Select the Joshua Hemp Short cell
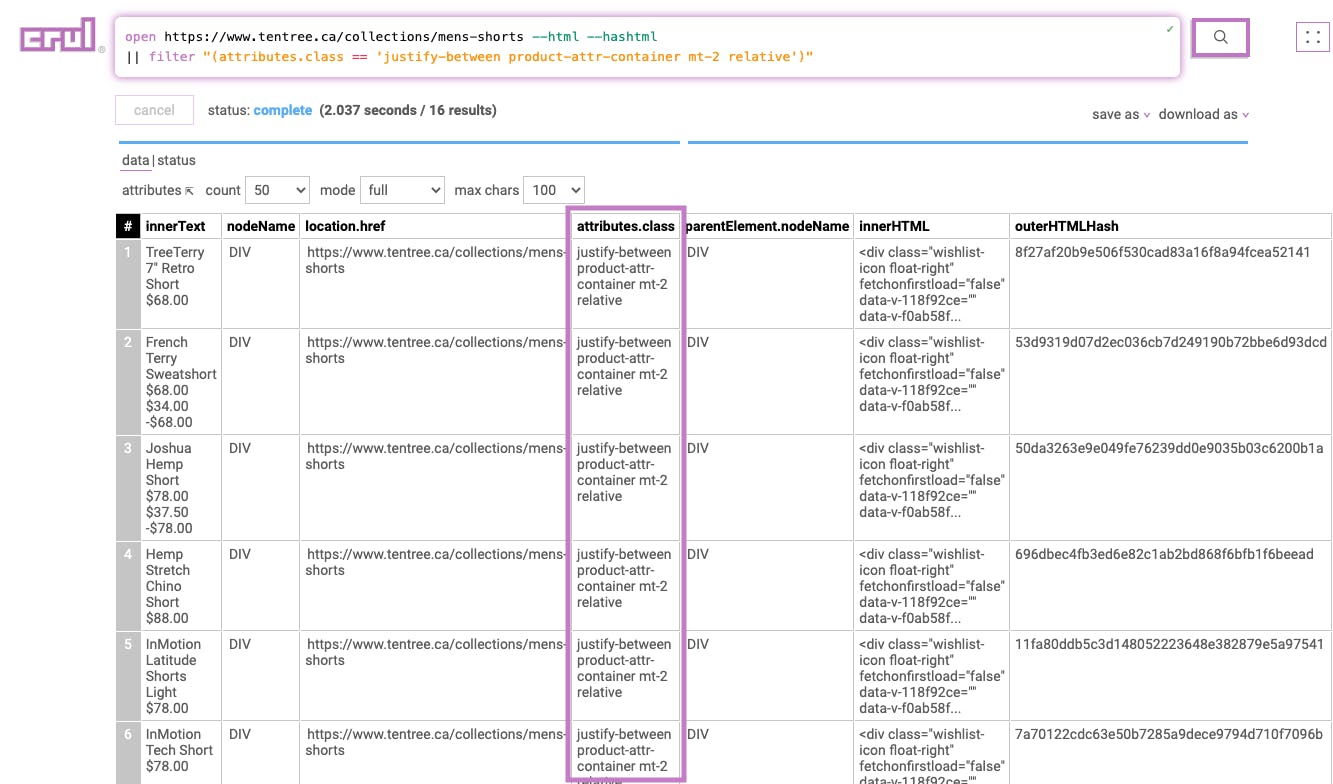Screen dimensions: 1333x784 tap(180, 488)
